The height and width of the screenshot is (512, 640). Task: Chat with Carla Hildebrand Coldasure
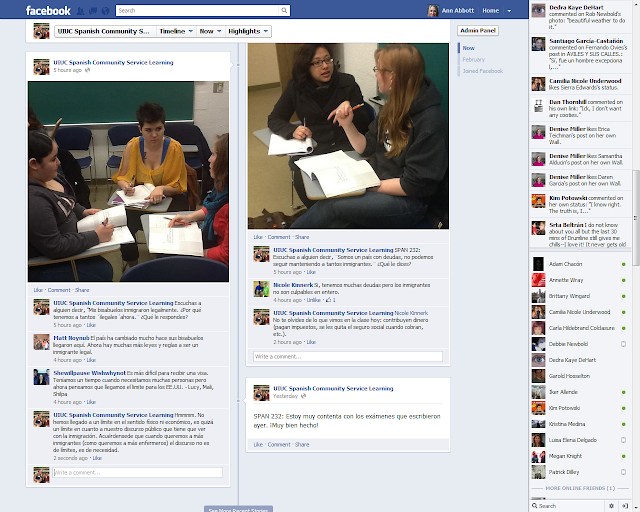(x=580, y=328)
